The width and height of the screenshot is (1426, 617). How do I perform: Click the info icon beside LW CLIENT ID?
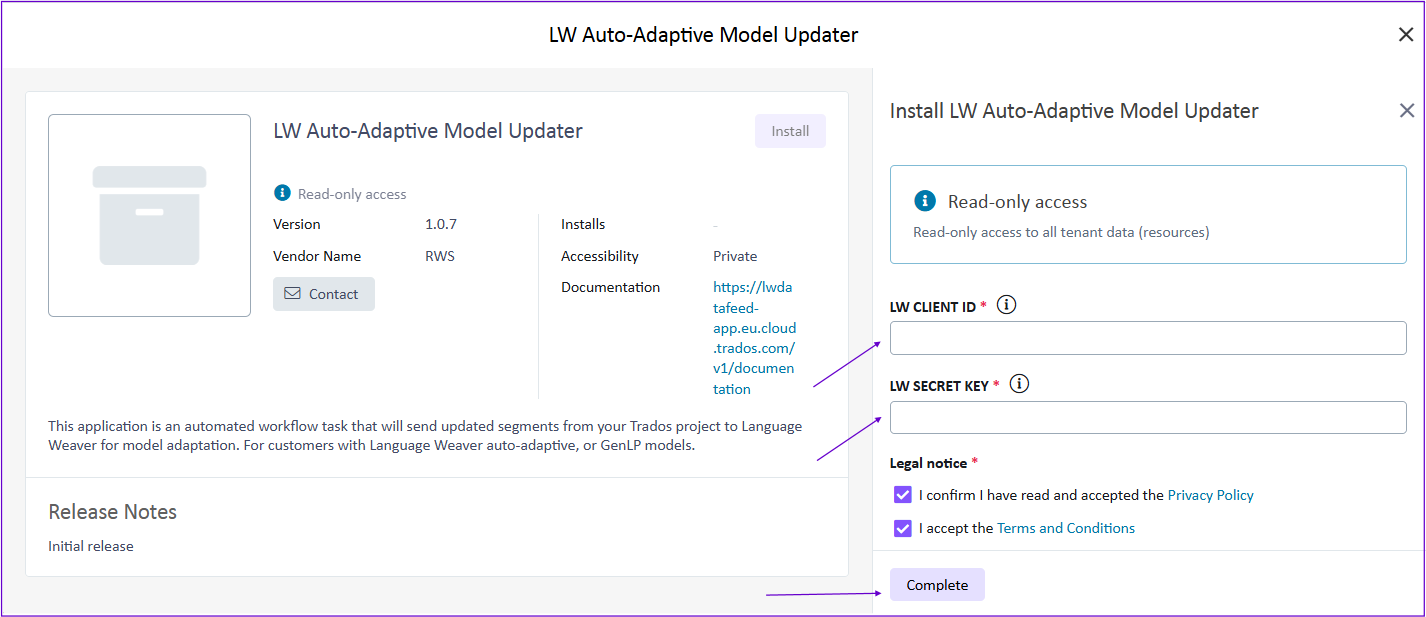1007,306
